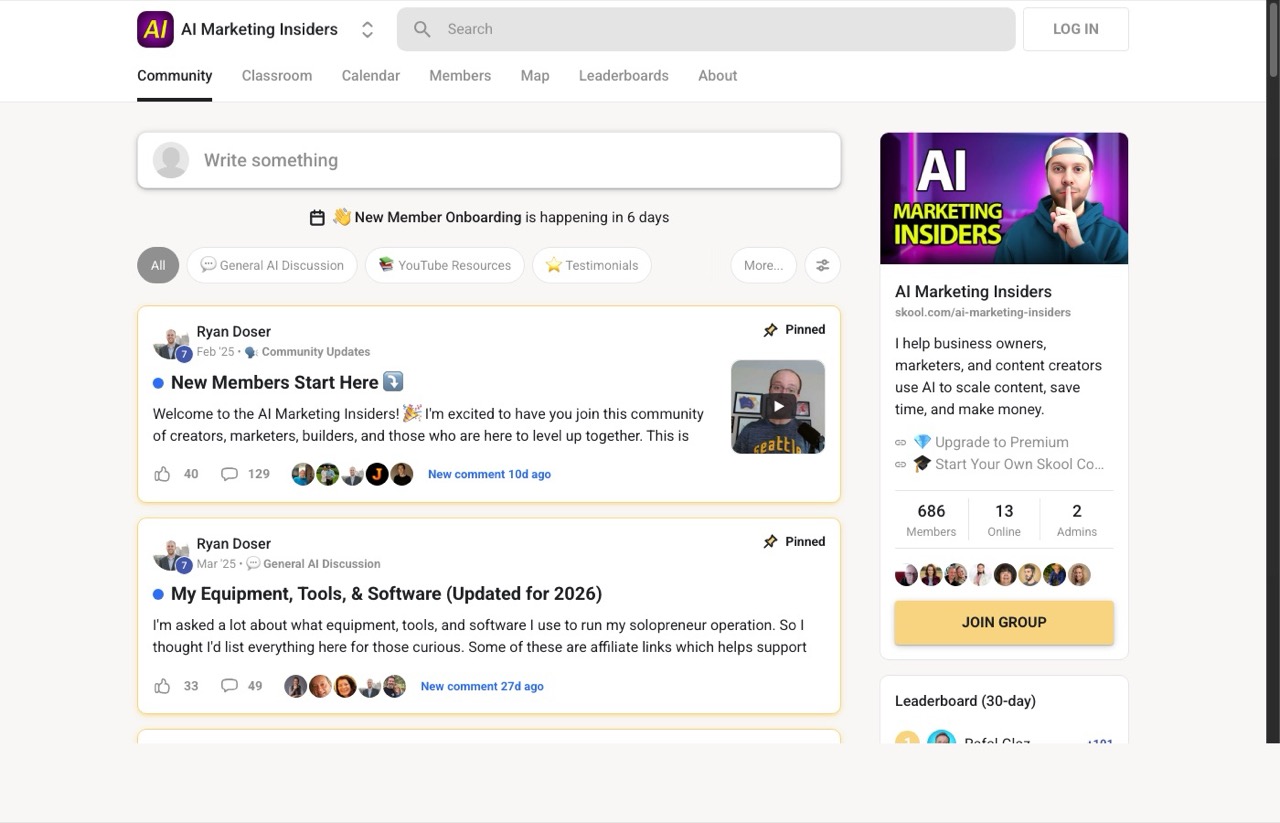This screenshot has height=823, width=1280.
Task: Click the AI Marketing Insiders logo icon
Action: pyautogui.click(x=155, y=29)
